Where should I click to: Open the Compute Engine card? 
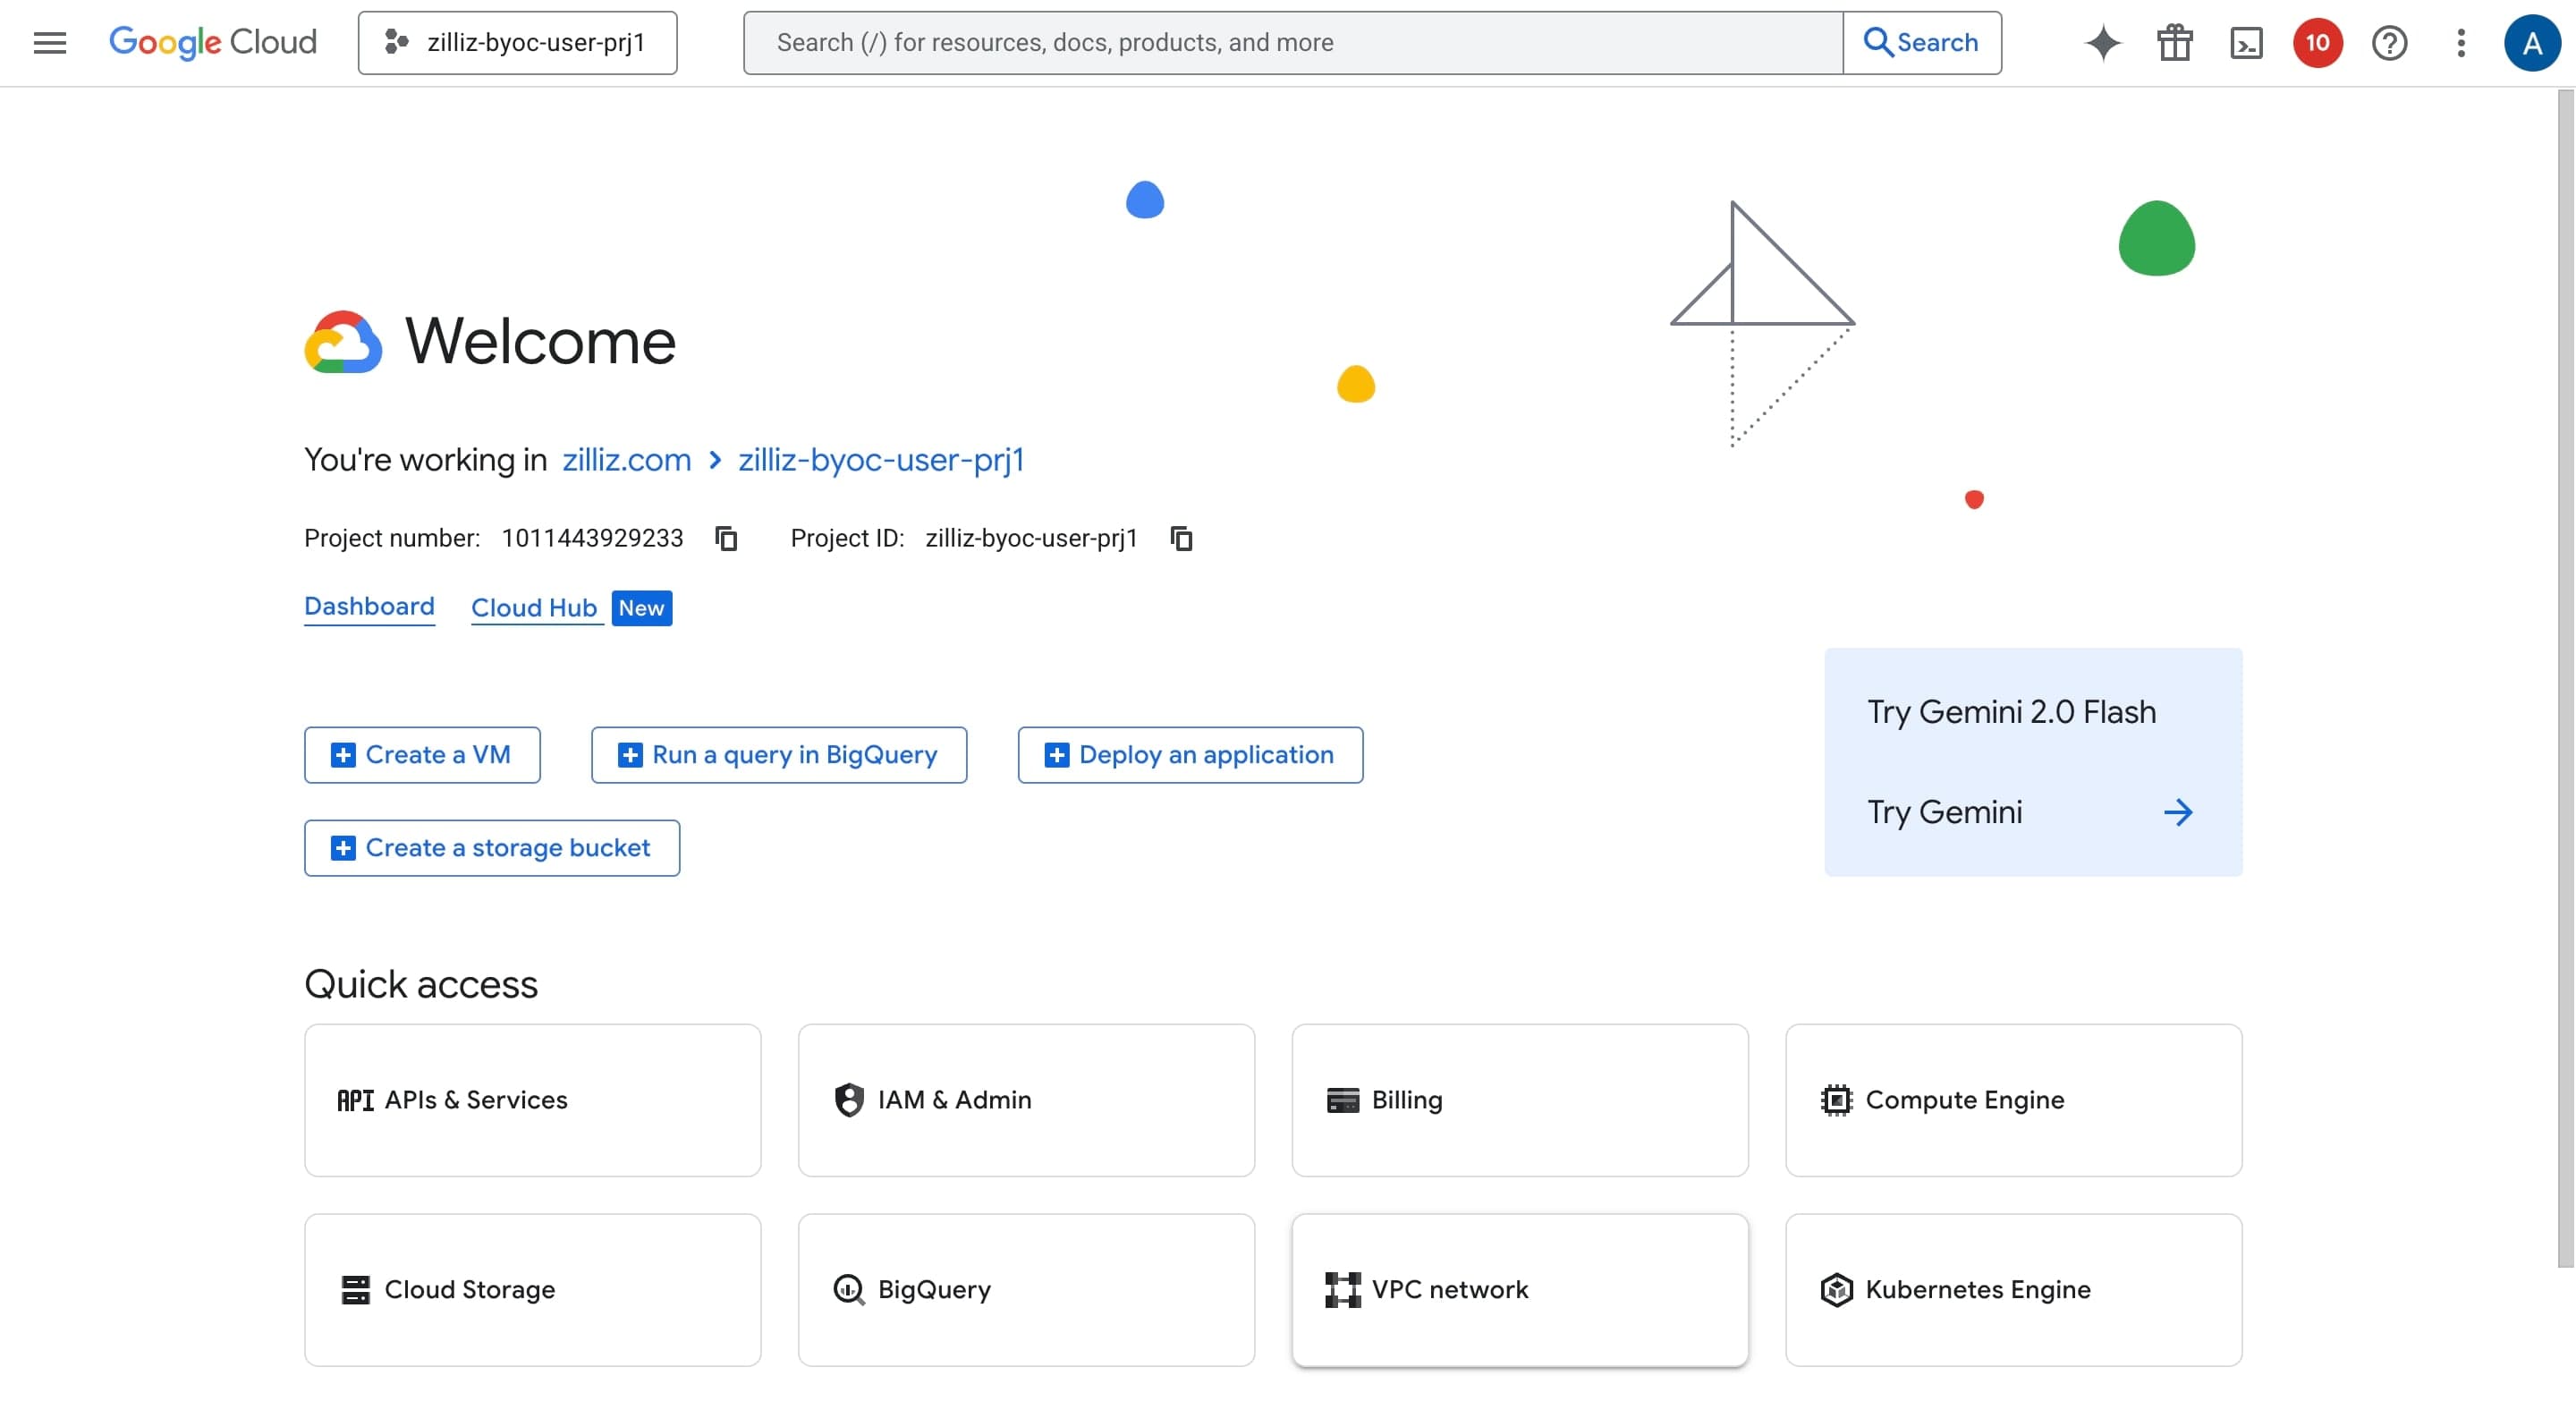click(2013, 1100)
